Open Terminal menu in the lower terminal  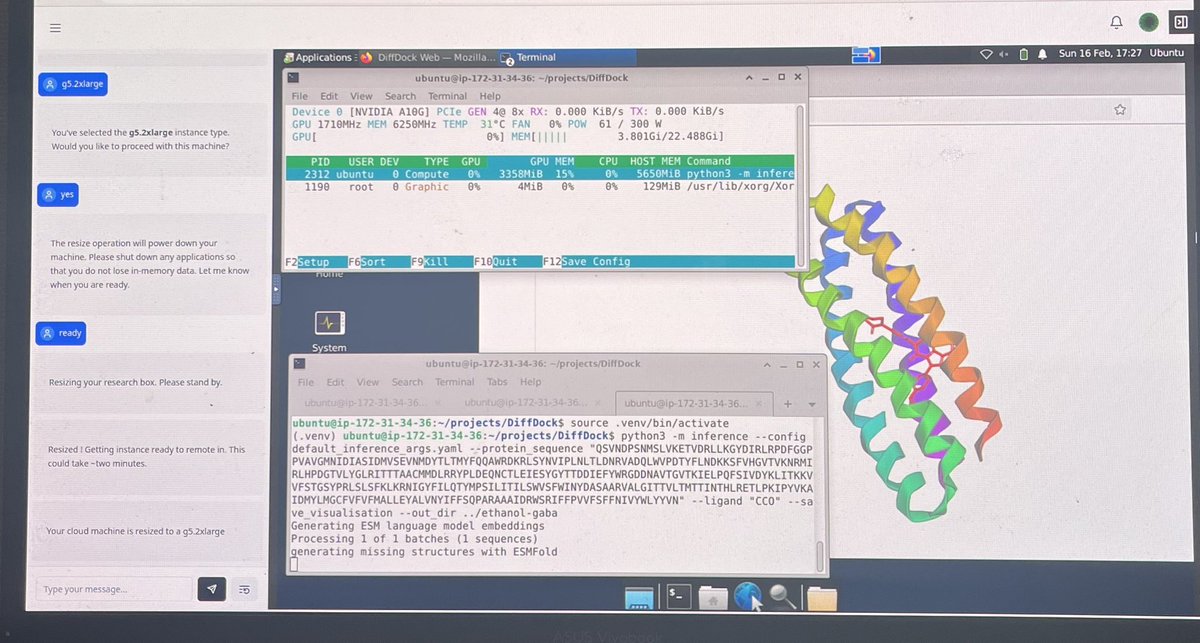point(454,382)
